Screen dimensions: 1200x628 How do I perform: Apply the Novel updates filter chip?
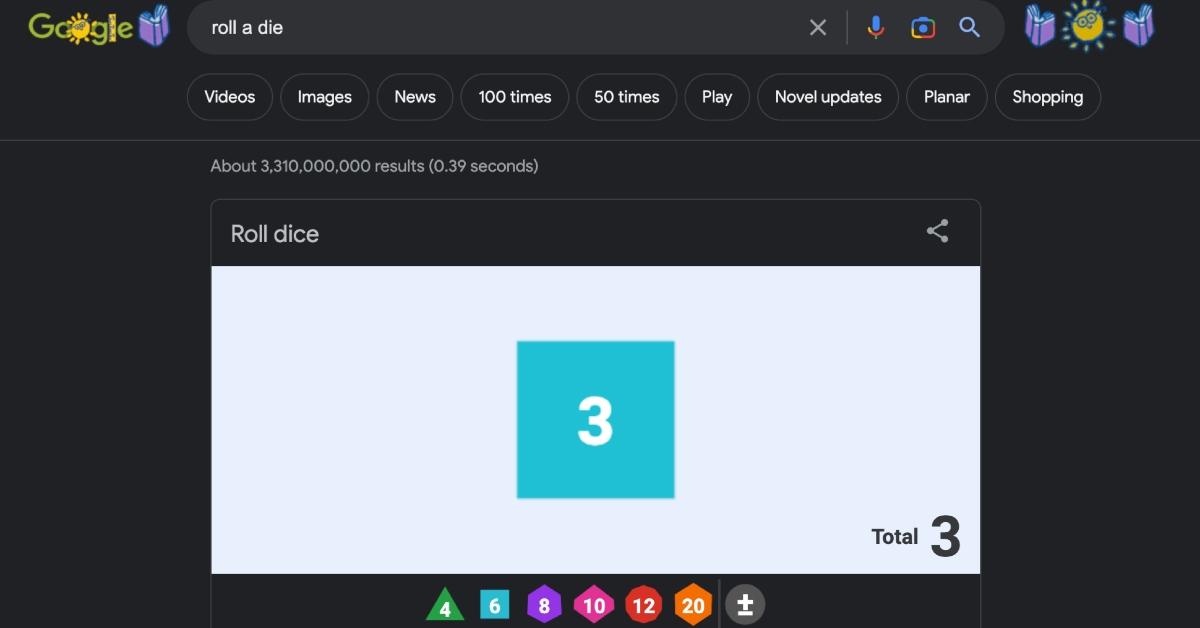pos(828,97)
